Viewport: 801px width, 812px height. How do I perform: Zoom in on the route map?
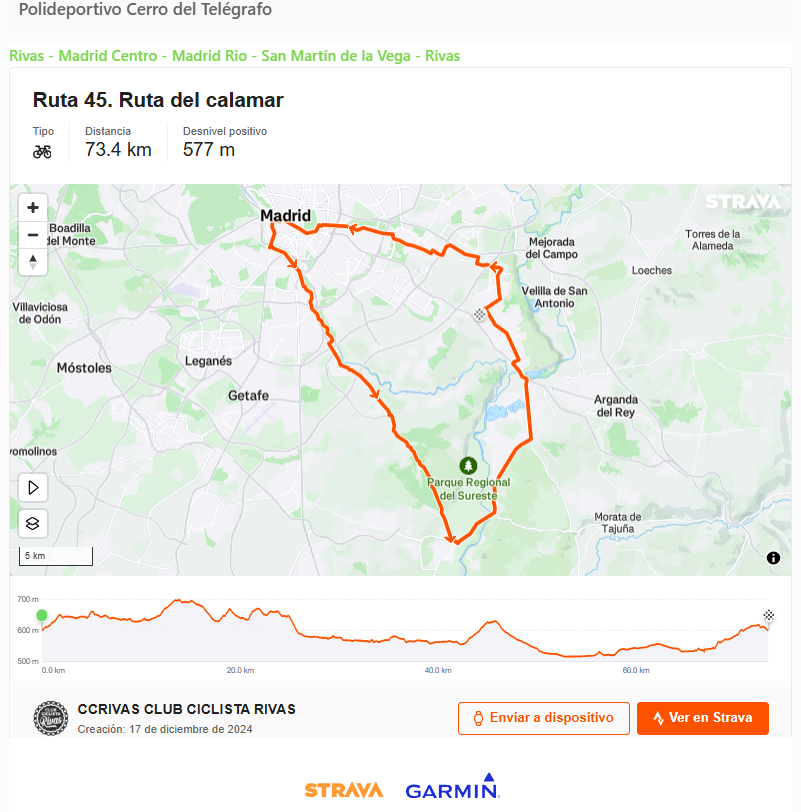pos(33,208)
